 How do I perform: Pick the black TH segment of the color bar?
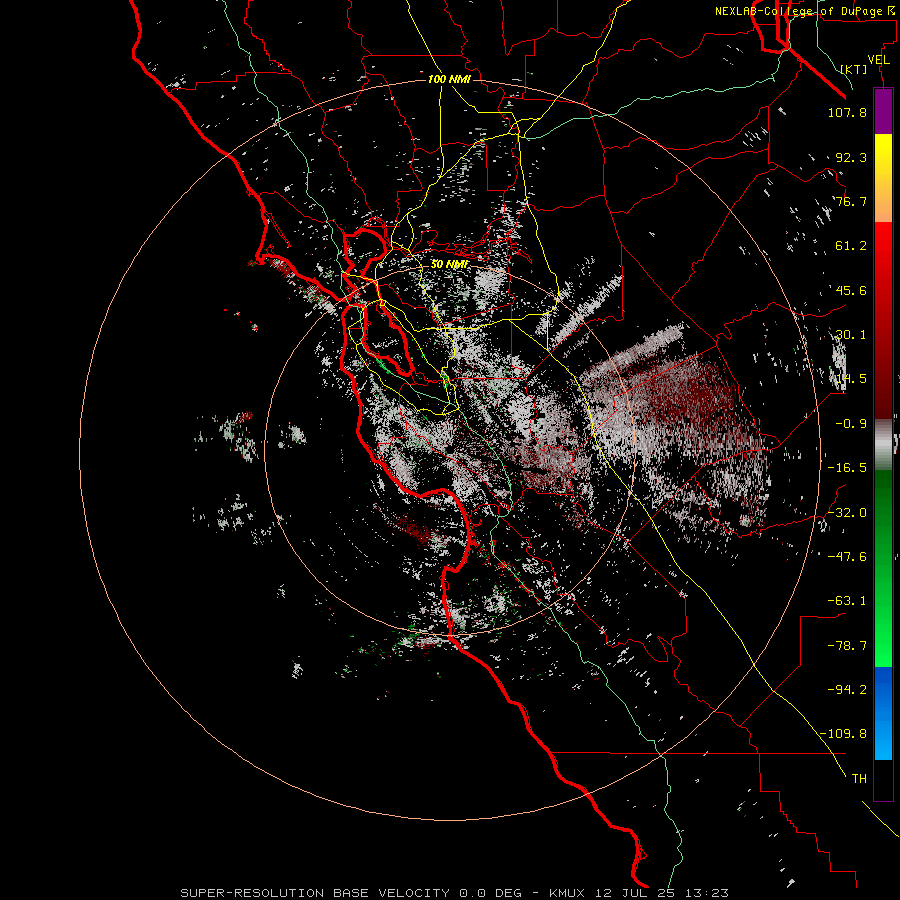(x=883, y=779)
